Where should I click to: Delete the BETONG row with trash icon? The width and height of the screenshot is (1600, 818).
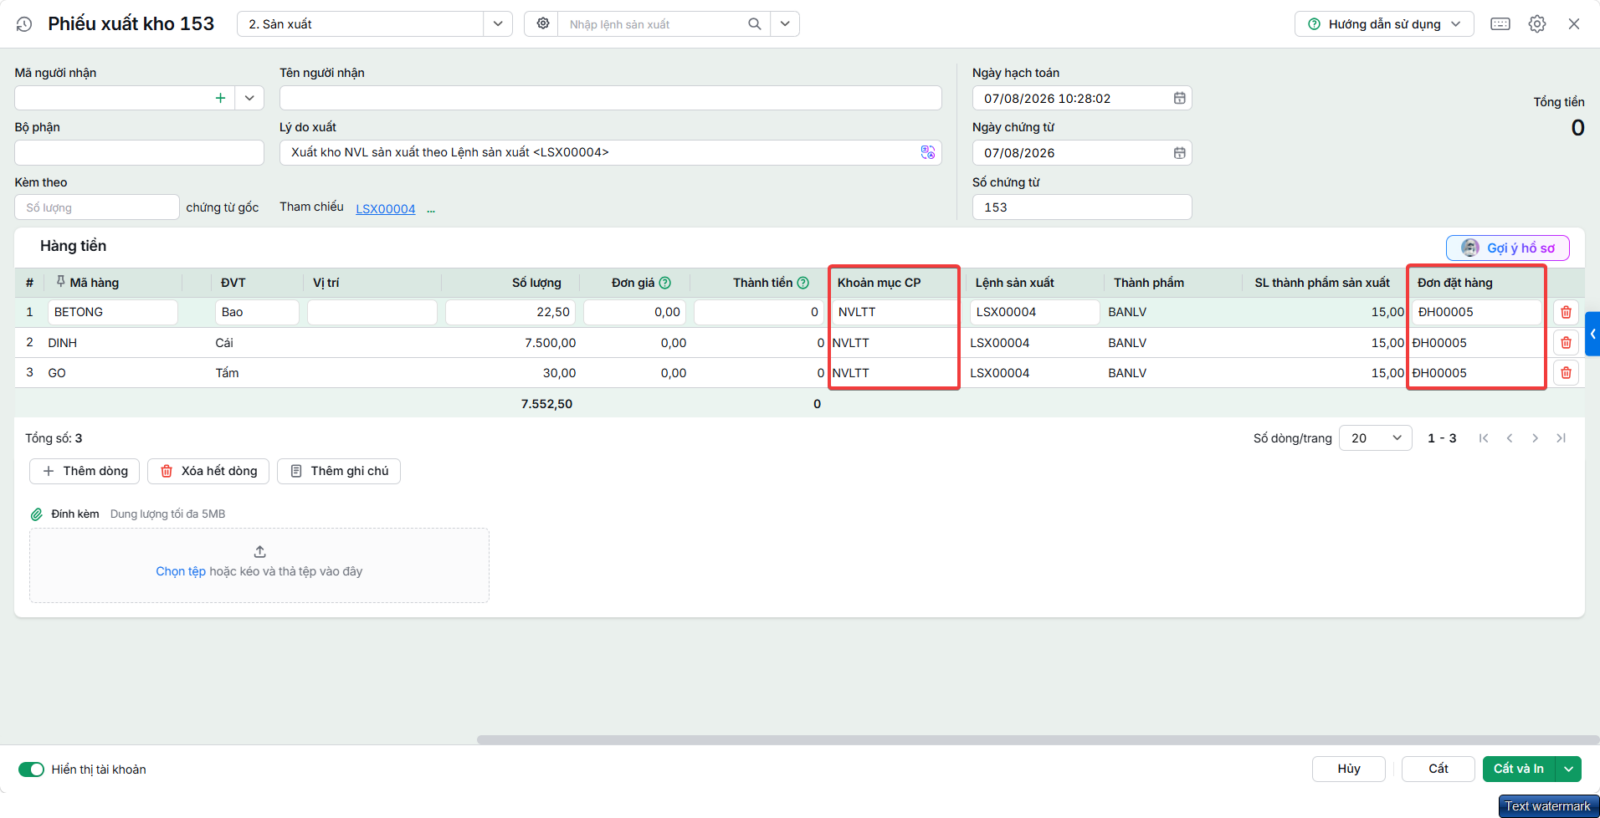(x=1566, y=312)
